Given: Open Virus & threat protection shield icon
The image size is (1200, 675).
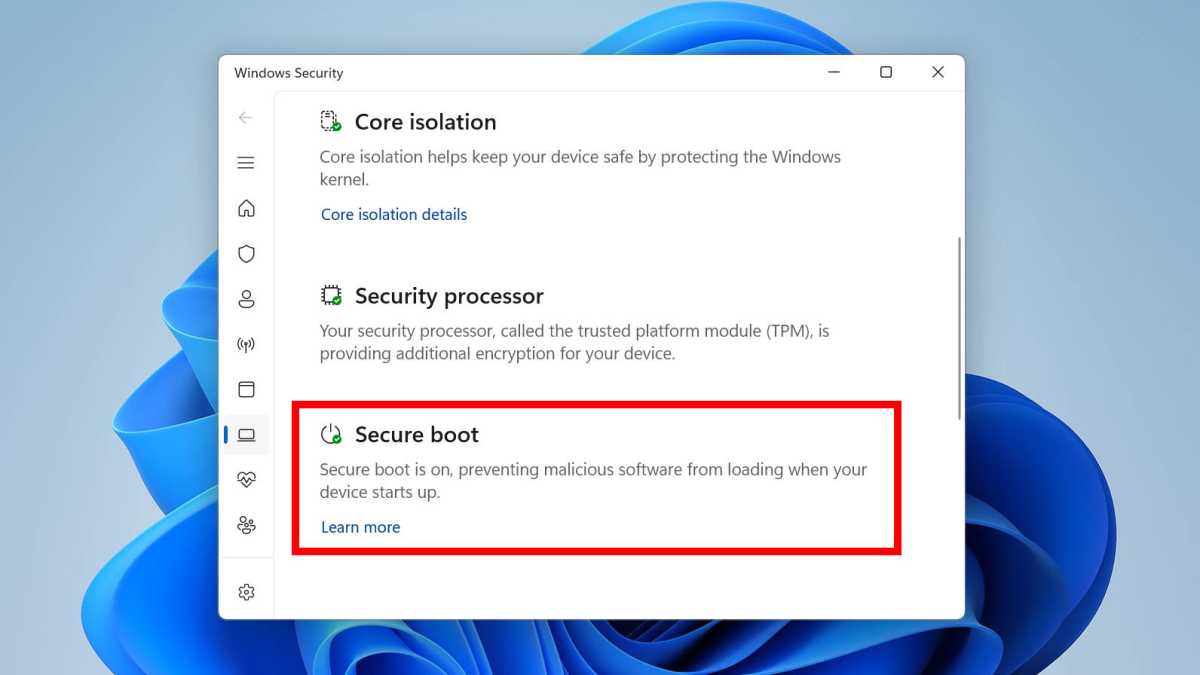Looking at the screenshot, I should click(246, 253).
